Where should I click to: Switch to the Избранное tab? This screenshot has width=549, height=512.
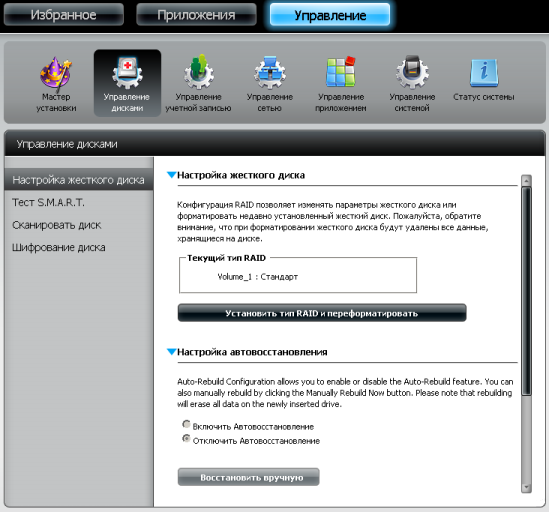[63, 15]
